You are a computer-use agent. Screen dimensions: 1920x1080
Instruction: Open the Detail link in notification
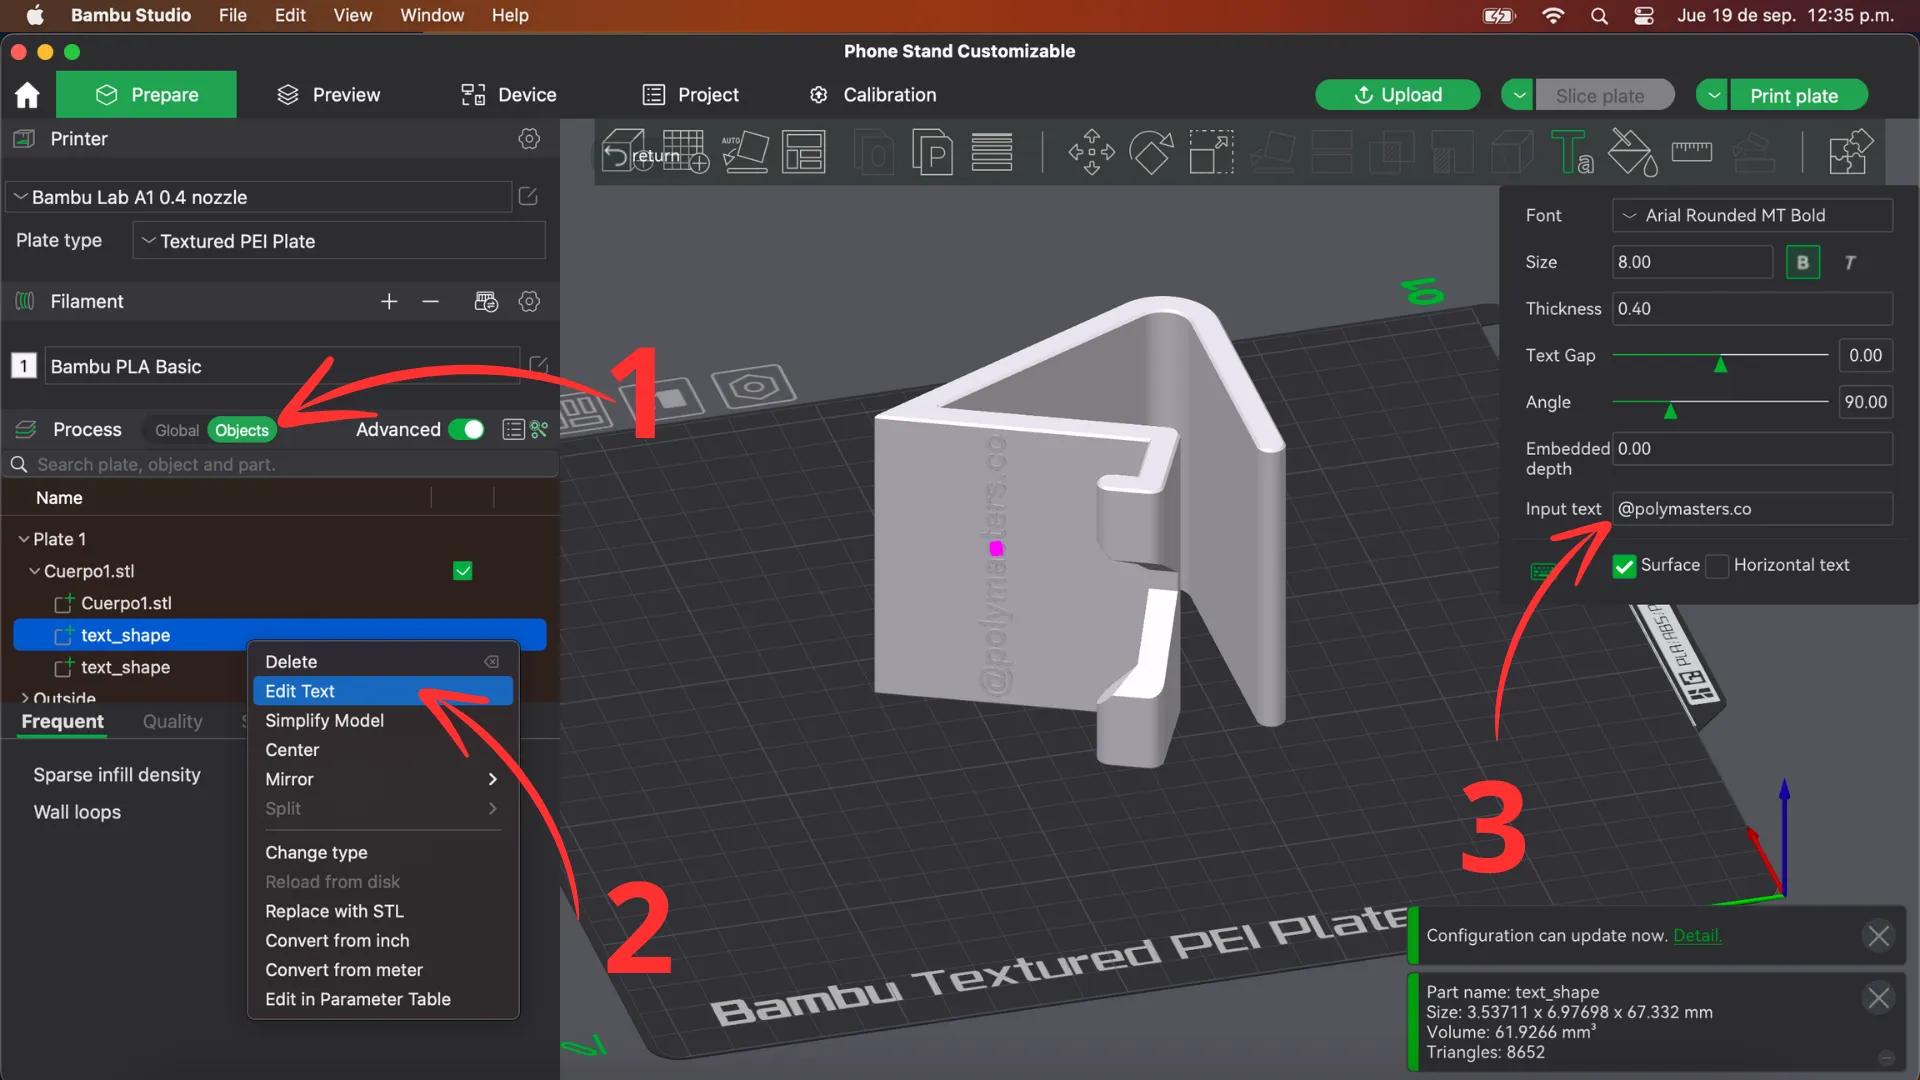pos(1697,936)
